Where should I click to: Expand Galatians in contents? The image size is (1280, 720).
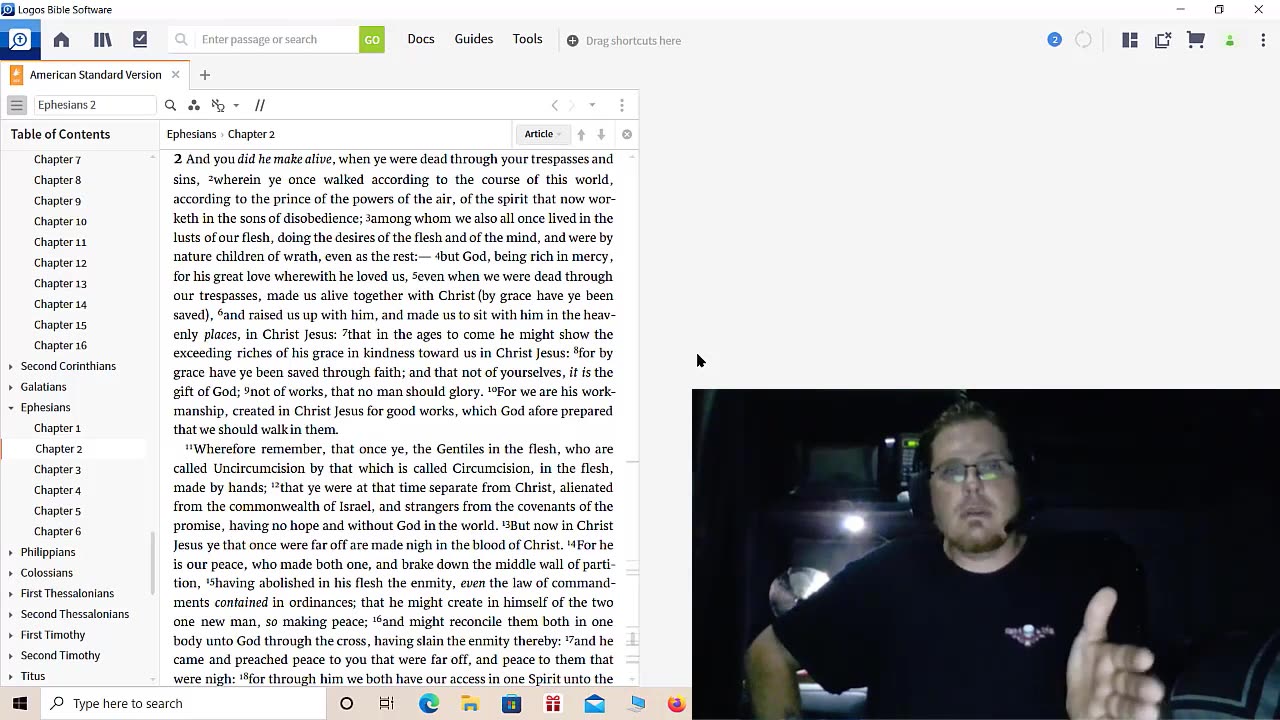11,387
